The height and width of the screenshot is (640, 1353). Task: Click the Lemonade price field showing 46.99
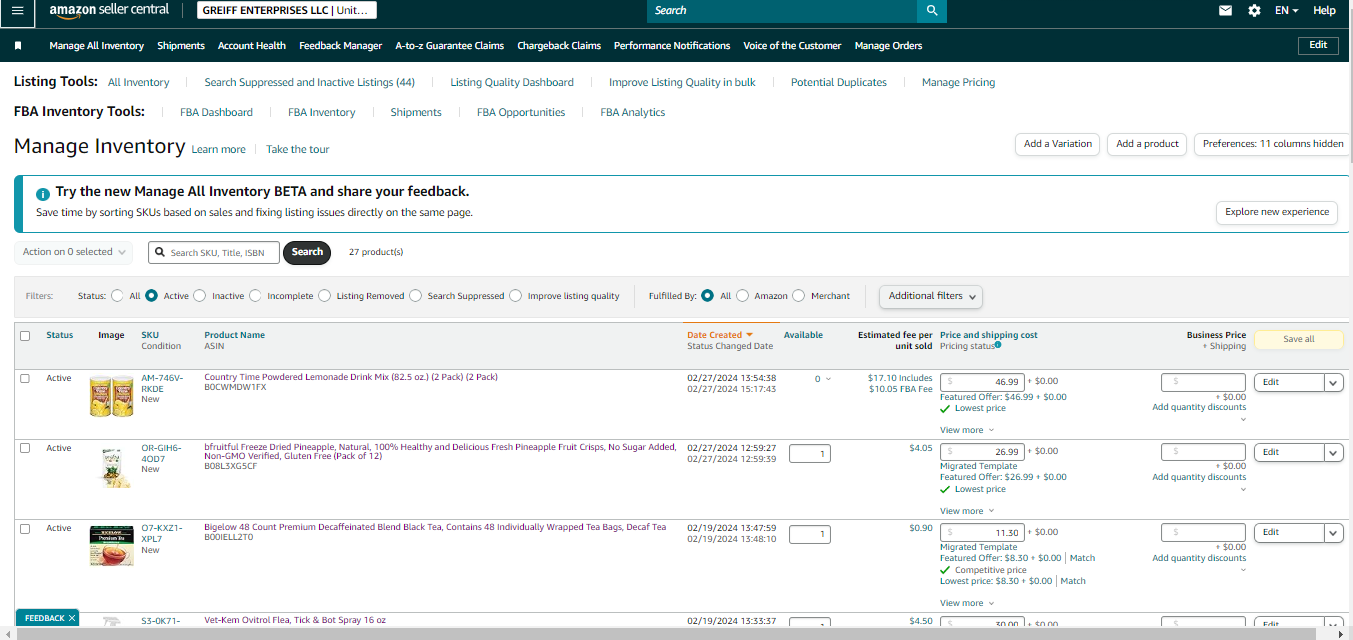[x=983, y=382]
